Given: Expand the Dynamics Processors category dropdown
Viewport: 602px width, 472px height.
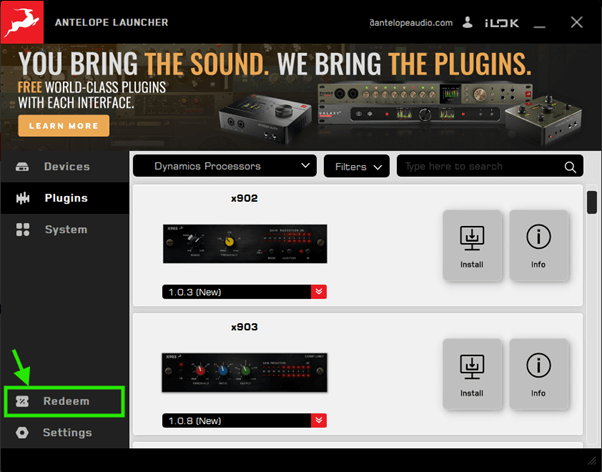Looking at the screenshot, I should (225, 166).
